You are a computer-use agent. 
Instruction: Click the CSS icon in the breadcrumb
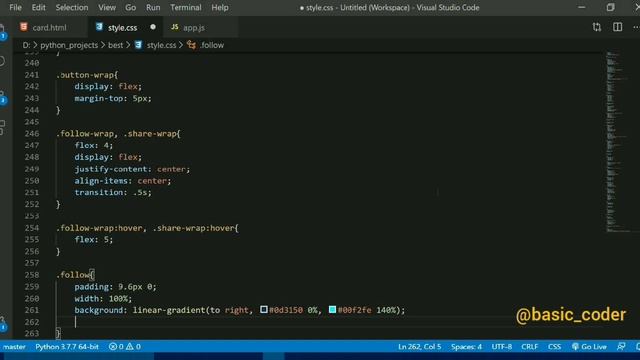[138, 45]
